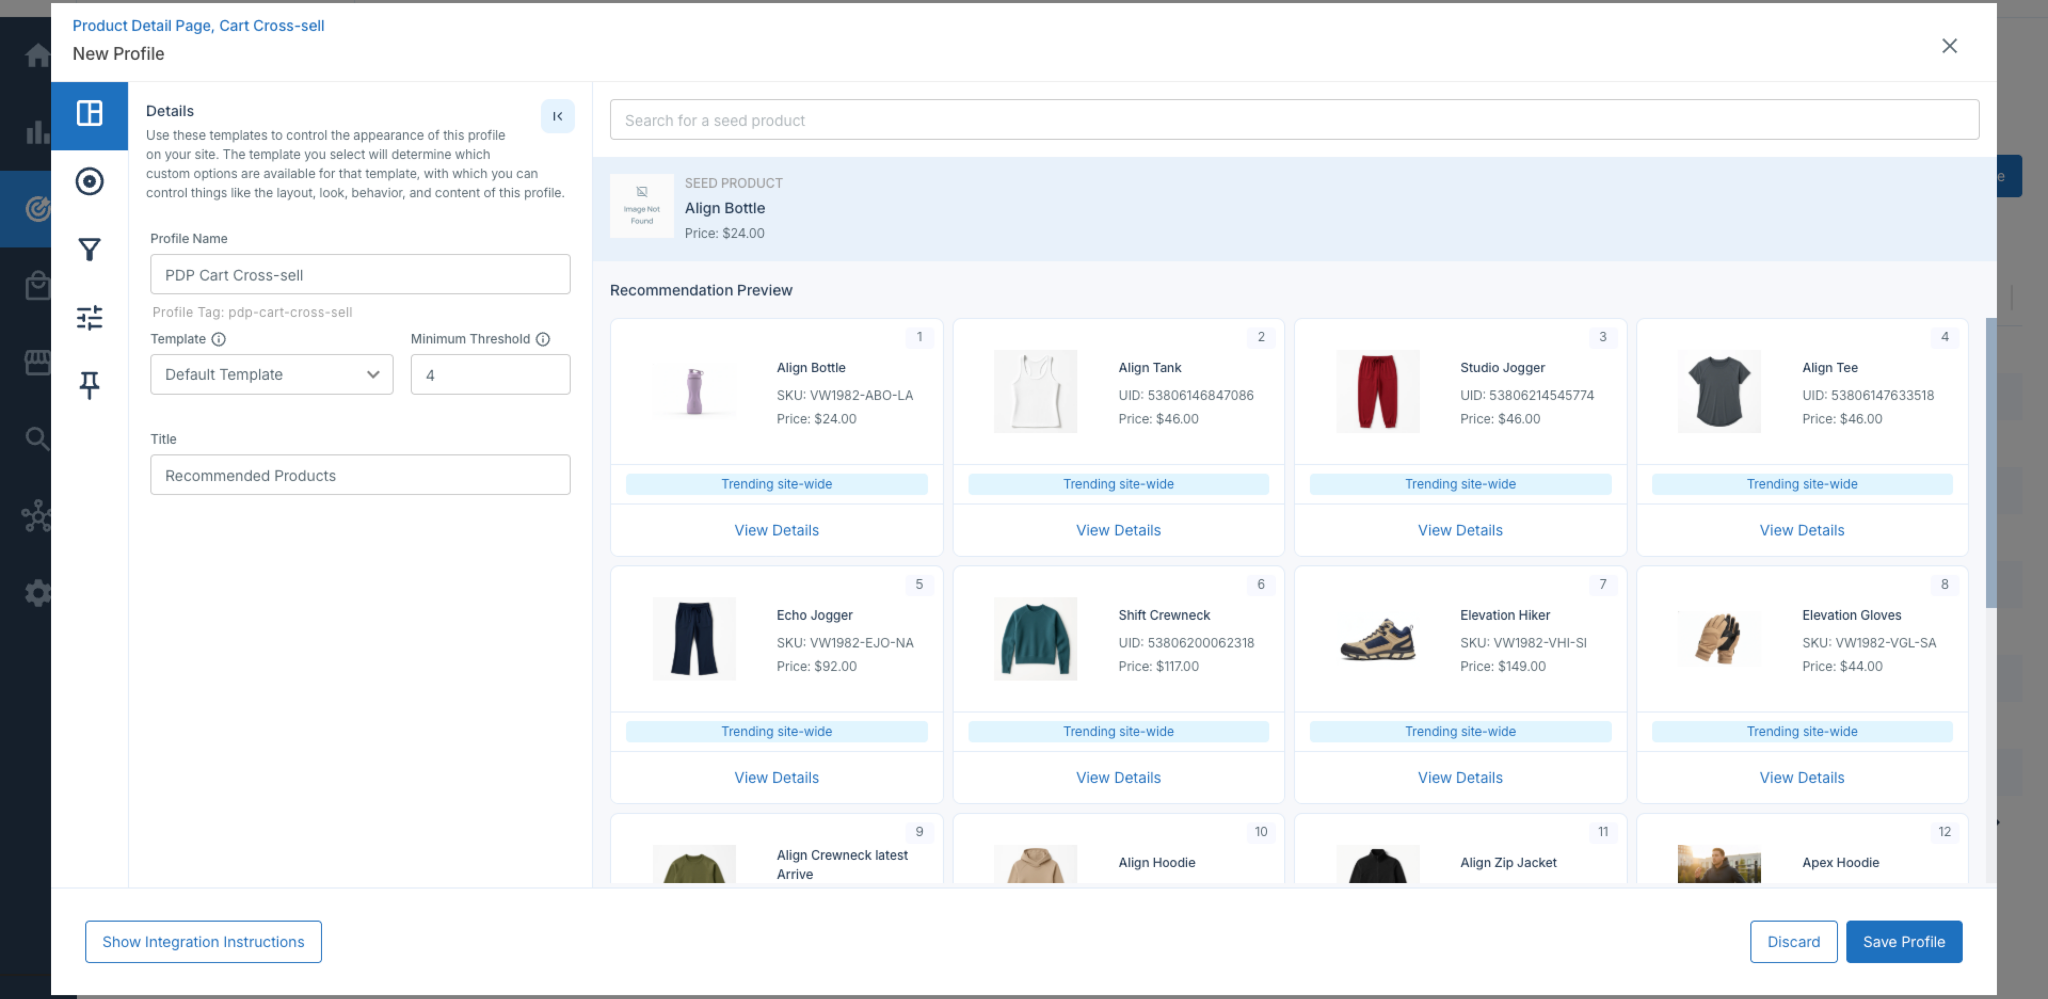2048x999 pixels.
Task: Click the Minimum Threshold value field
Action: coord(490,375)
